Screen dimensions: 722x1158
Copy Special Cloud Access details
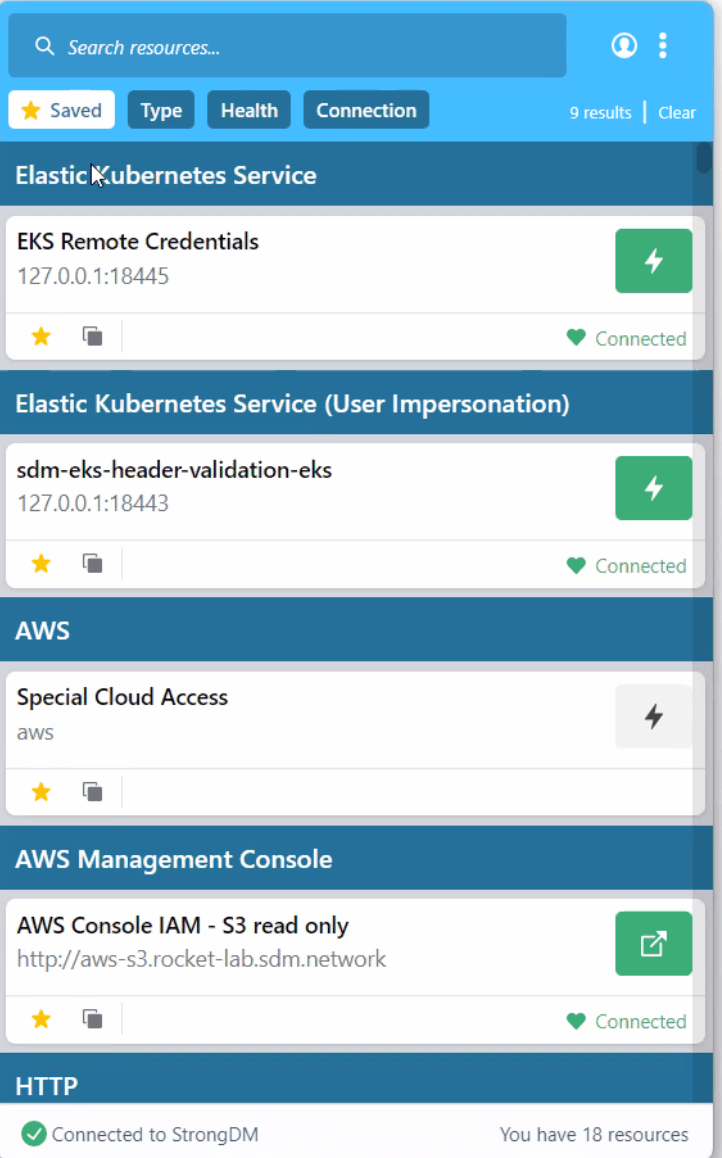(x=92, y=792)
